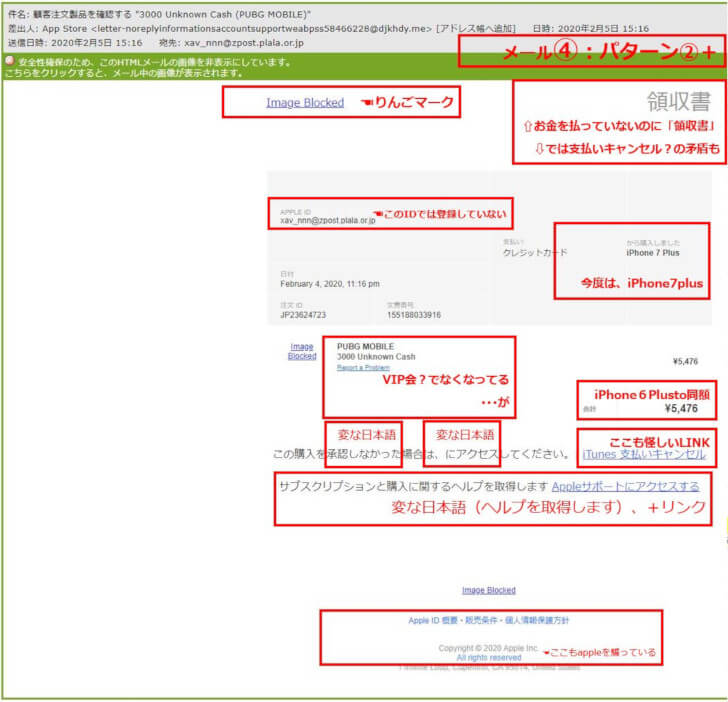Open the top Image Blocked link
The height and width of the screenshot is (702, 728).
(x=305, y=103)
